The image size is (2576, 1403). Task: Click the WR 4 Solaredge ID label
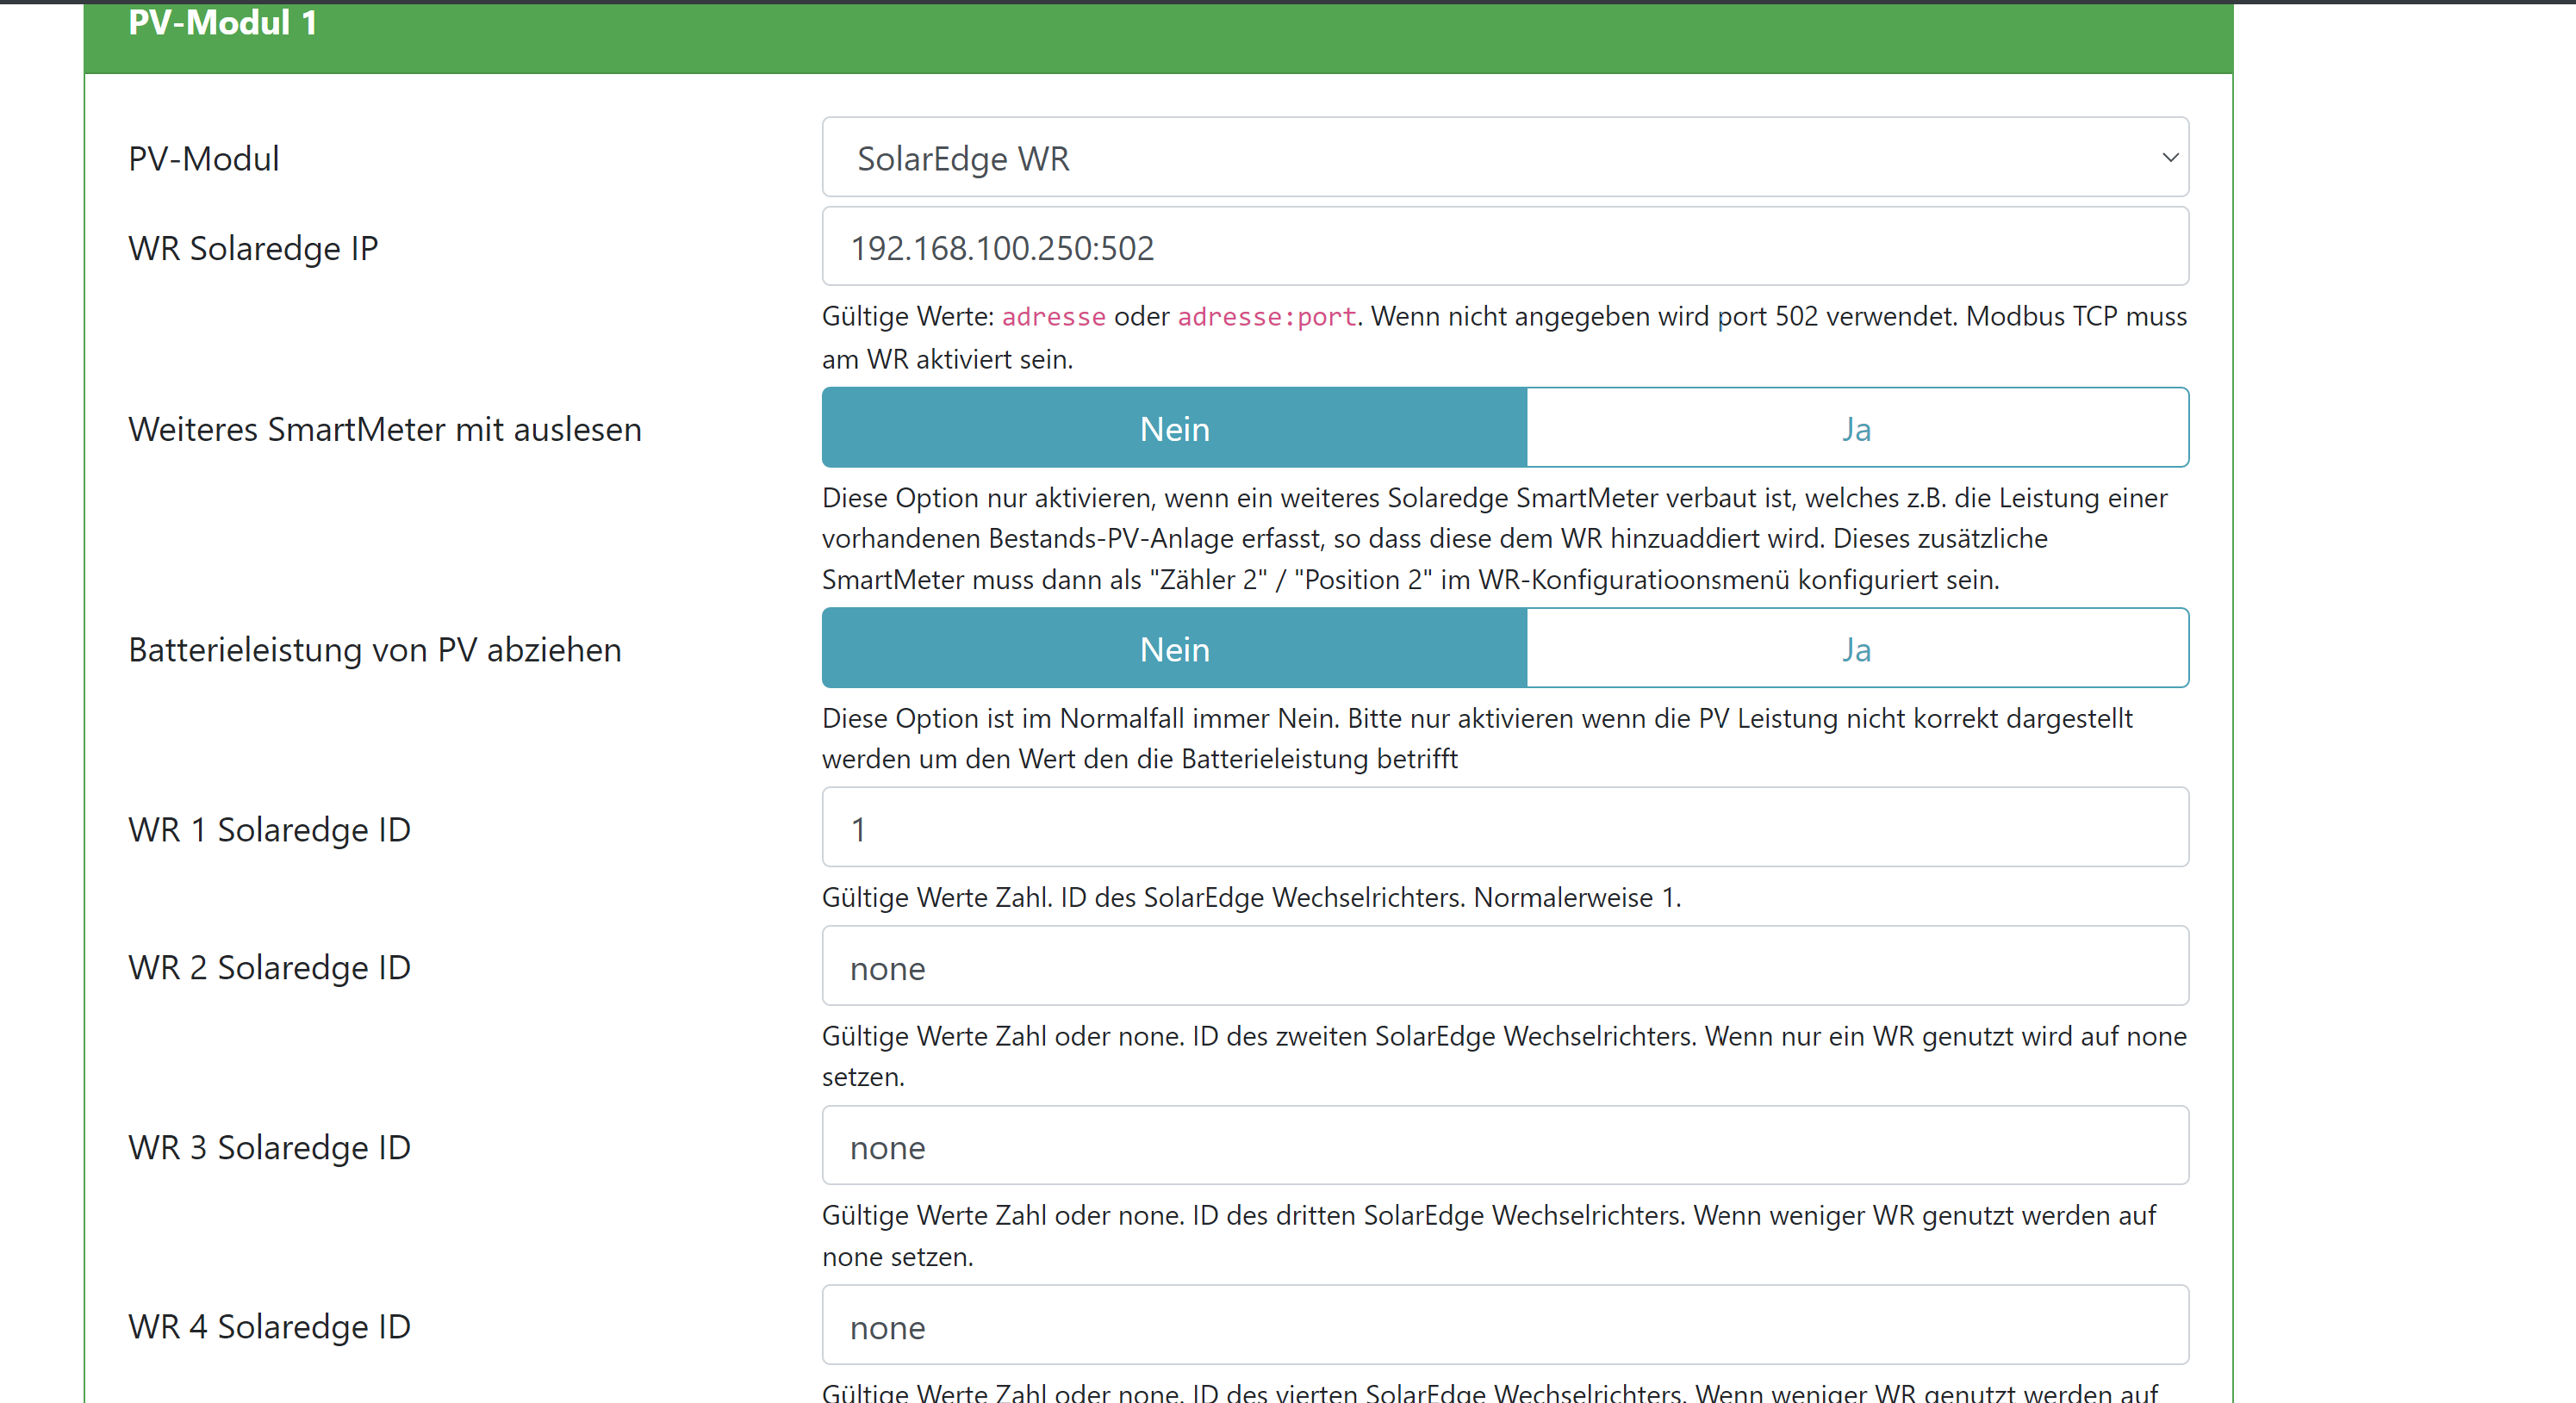coord(269,1327)
